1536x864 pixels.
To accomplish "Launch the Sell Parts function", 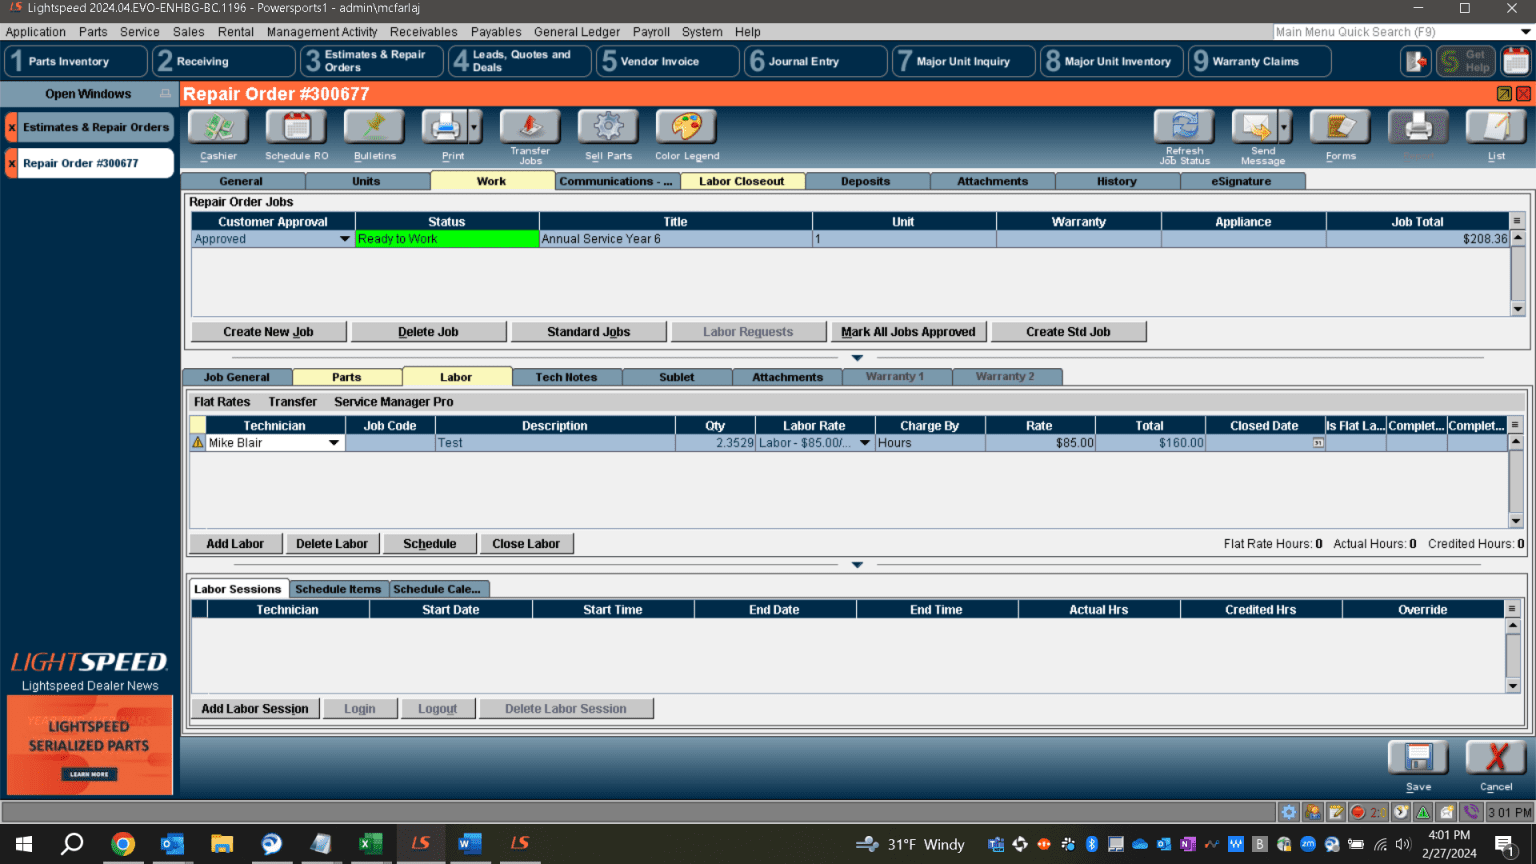I will (607, 130).
